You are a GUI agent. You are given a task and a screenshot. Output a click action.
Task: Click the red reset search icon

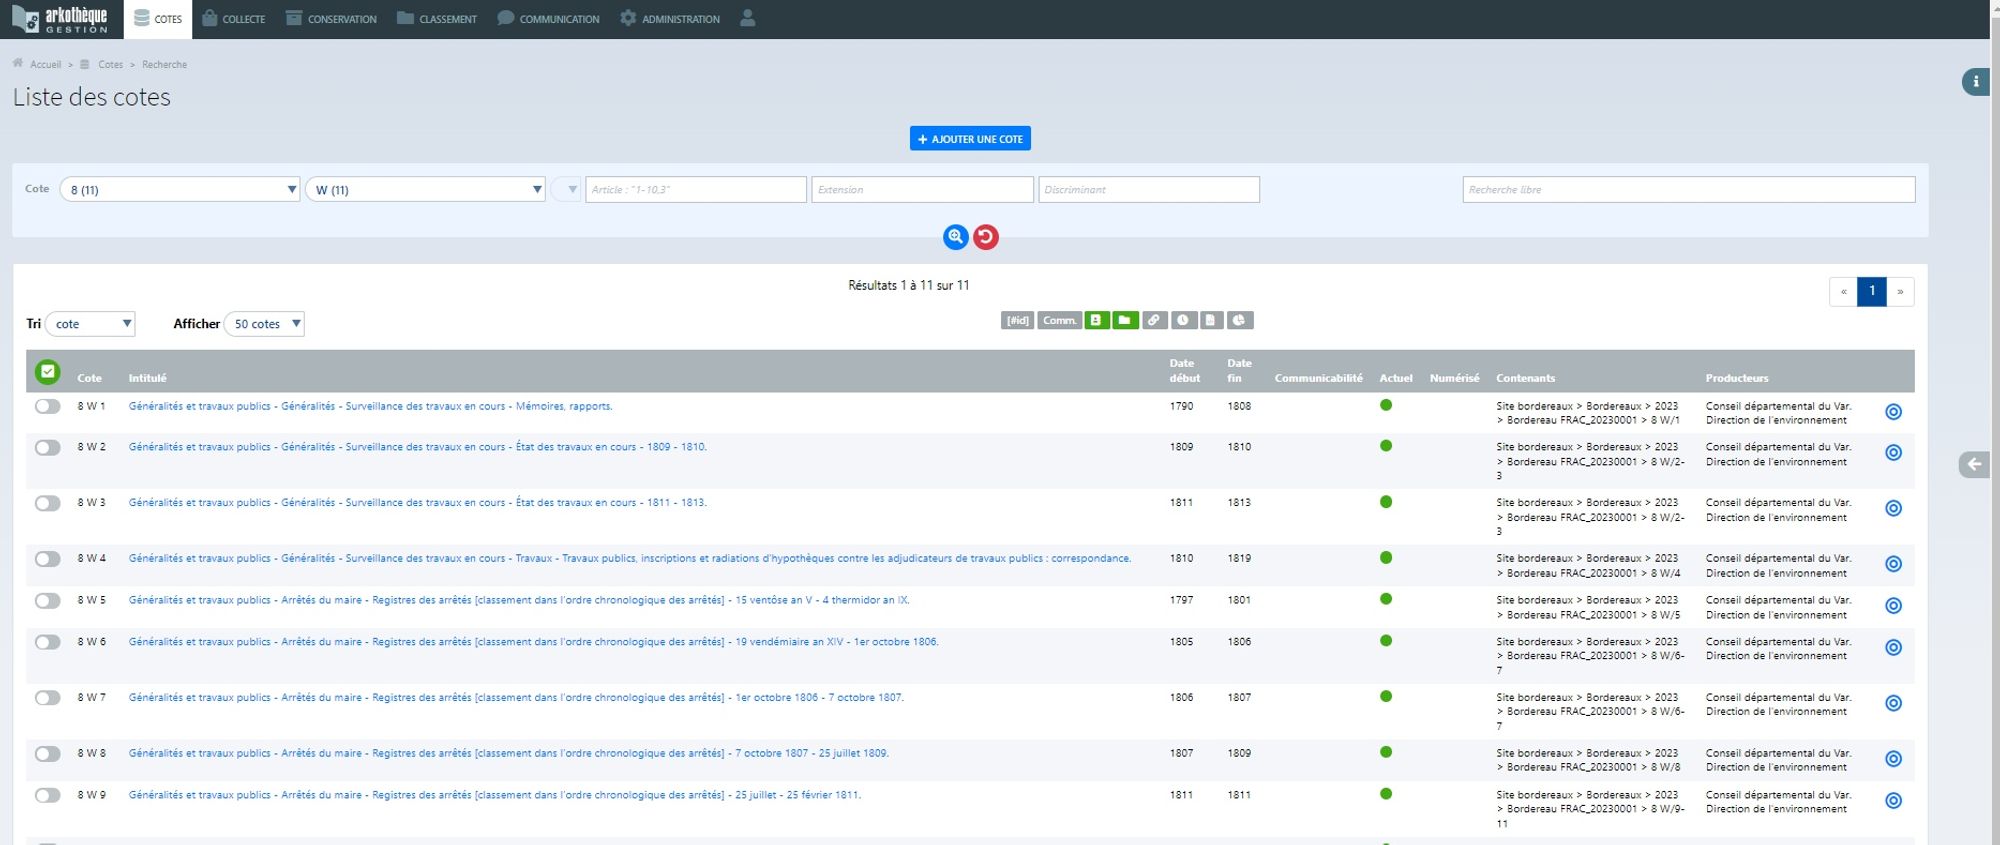pos(986,237)
